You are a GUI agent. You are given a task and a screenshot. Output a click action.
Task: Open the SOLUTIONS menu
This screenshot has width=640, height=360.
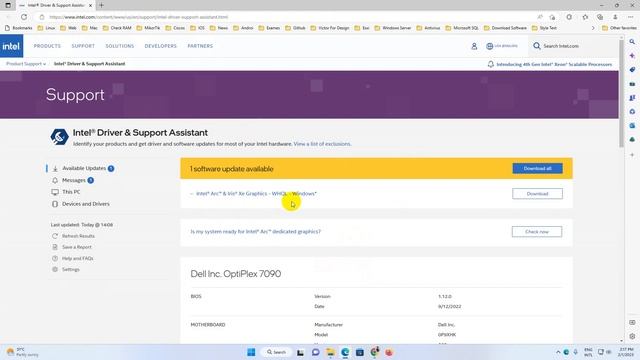pos(120,46)
